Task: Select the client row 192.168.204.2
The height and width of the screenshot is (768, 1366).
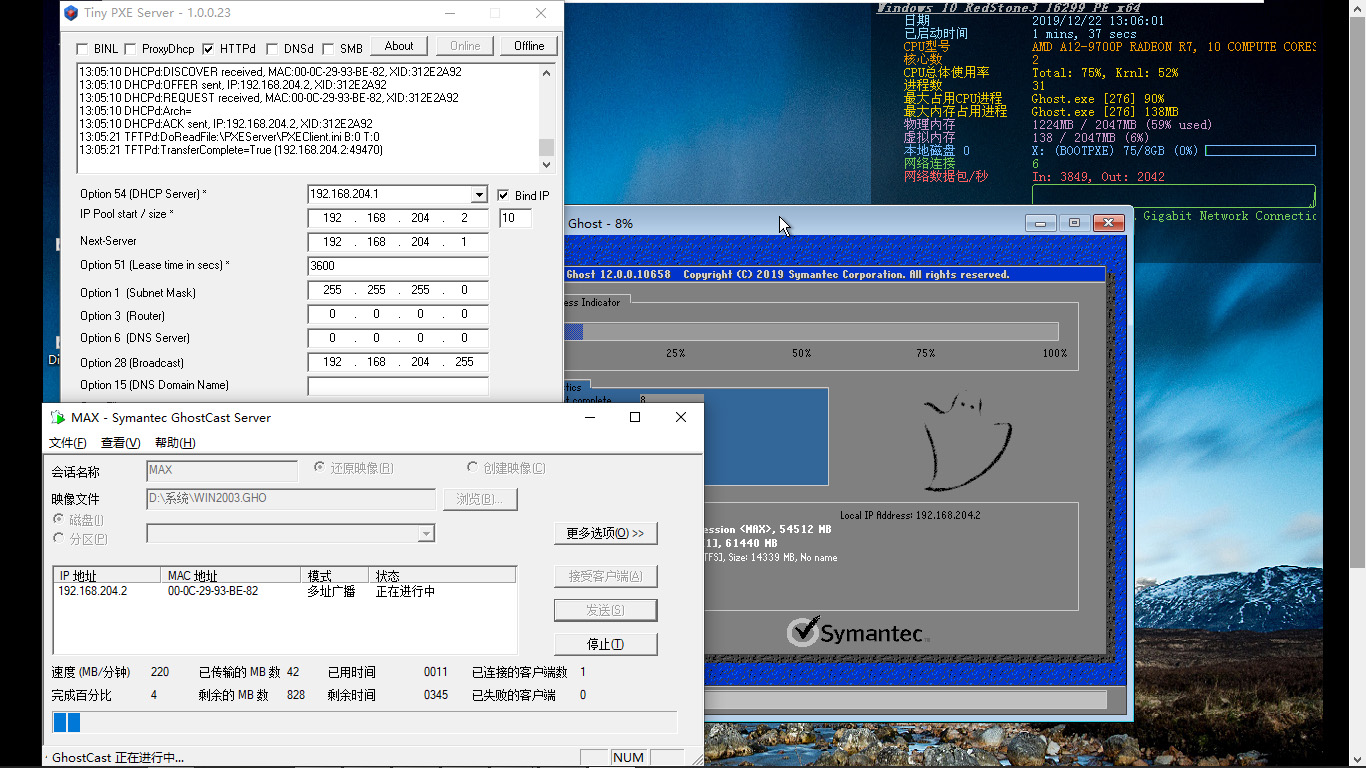Action: pos(285,591)
